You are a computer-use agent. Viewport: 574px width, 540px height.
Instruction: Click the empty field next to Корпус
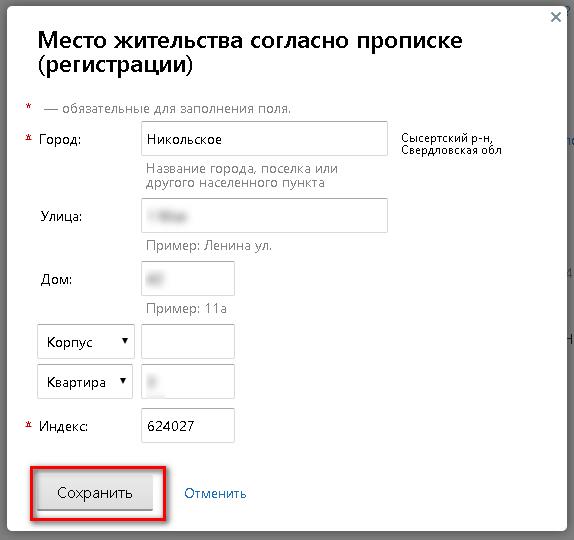click(188, 342)
